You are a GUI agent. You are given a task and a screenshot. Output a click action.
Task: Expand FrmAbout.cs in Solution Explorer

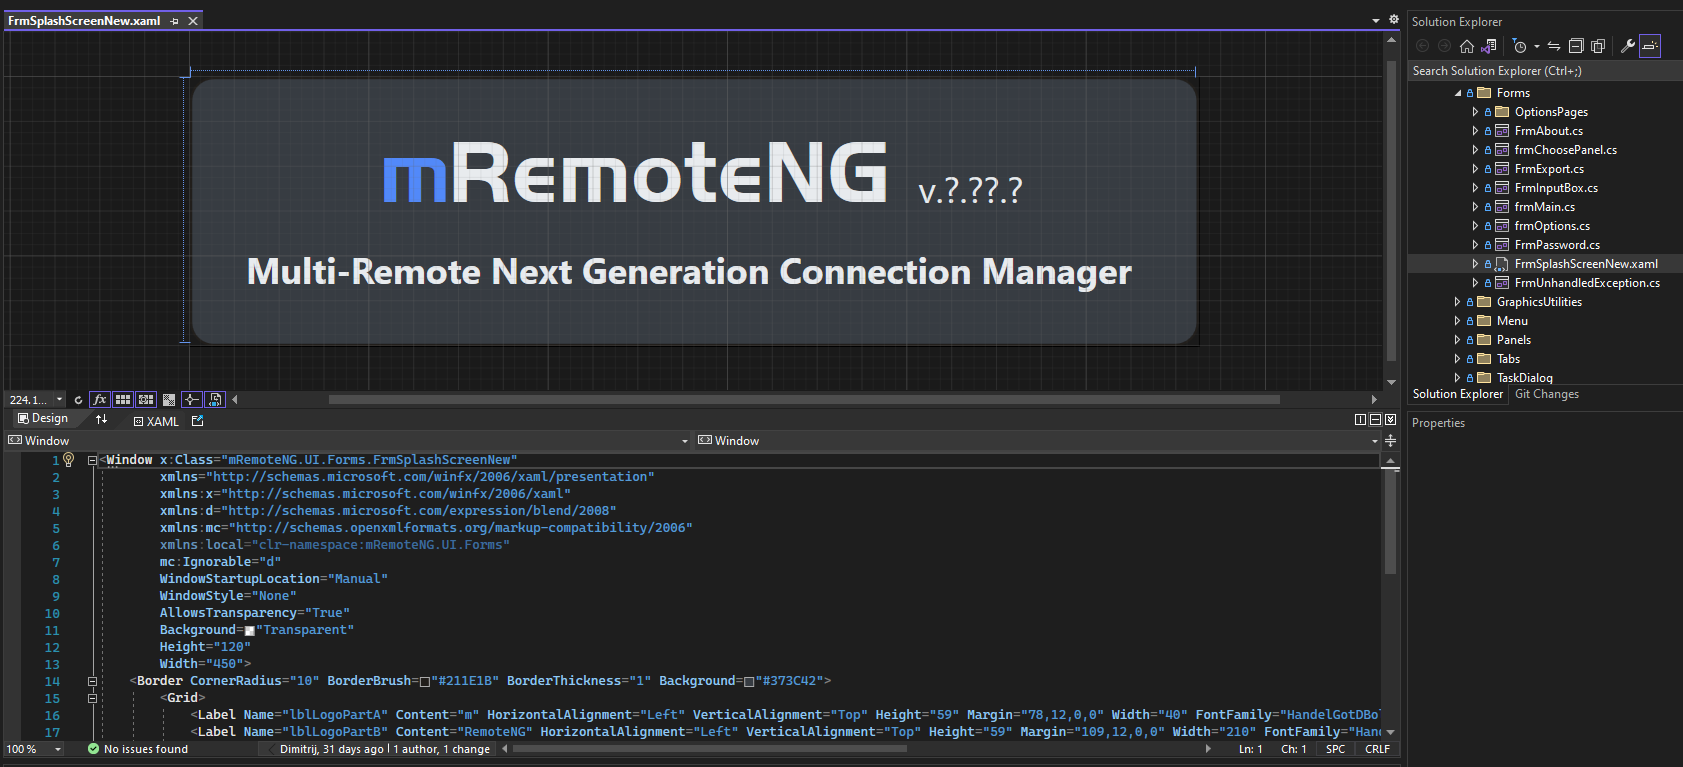(x=1475, y=131)
